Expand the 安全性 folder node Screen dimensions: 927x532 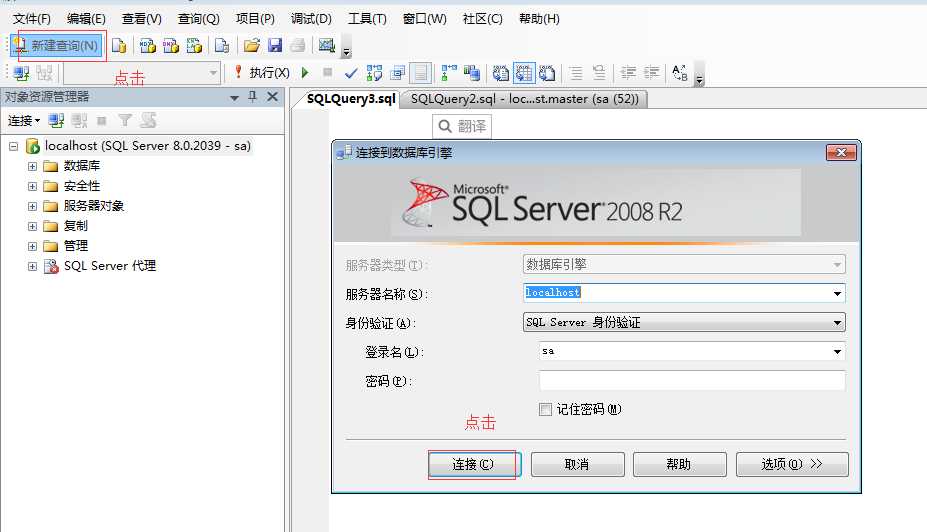[33, 186]
